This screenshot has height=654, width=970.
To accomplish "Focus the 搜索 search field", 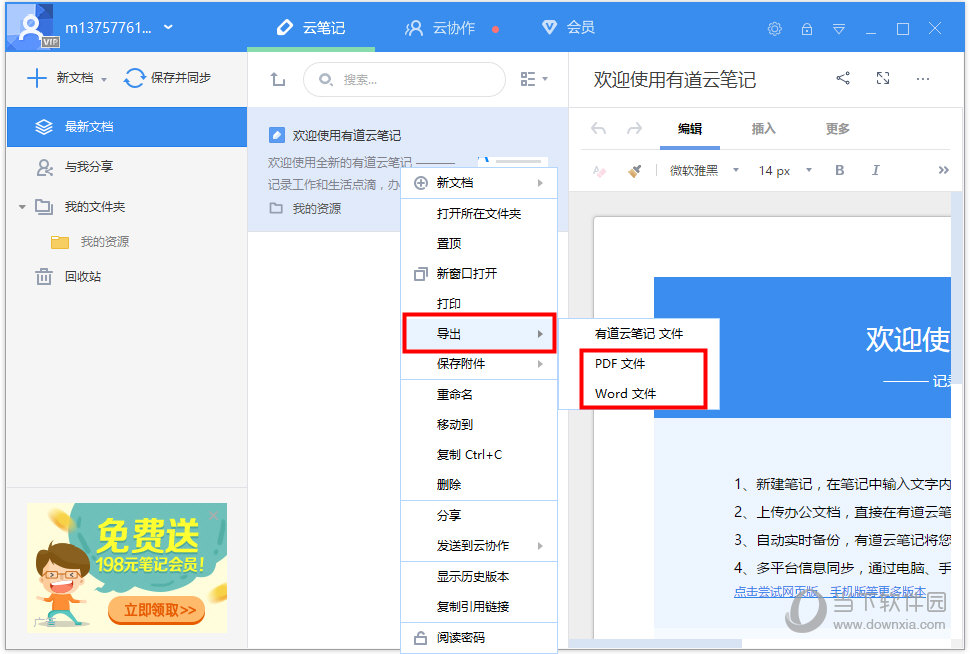I will click(x=404, y=79).
